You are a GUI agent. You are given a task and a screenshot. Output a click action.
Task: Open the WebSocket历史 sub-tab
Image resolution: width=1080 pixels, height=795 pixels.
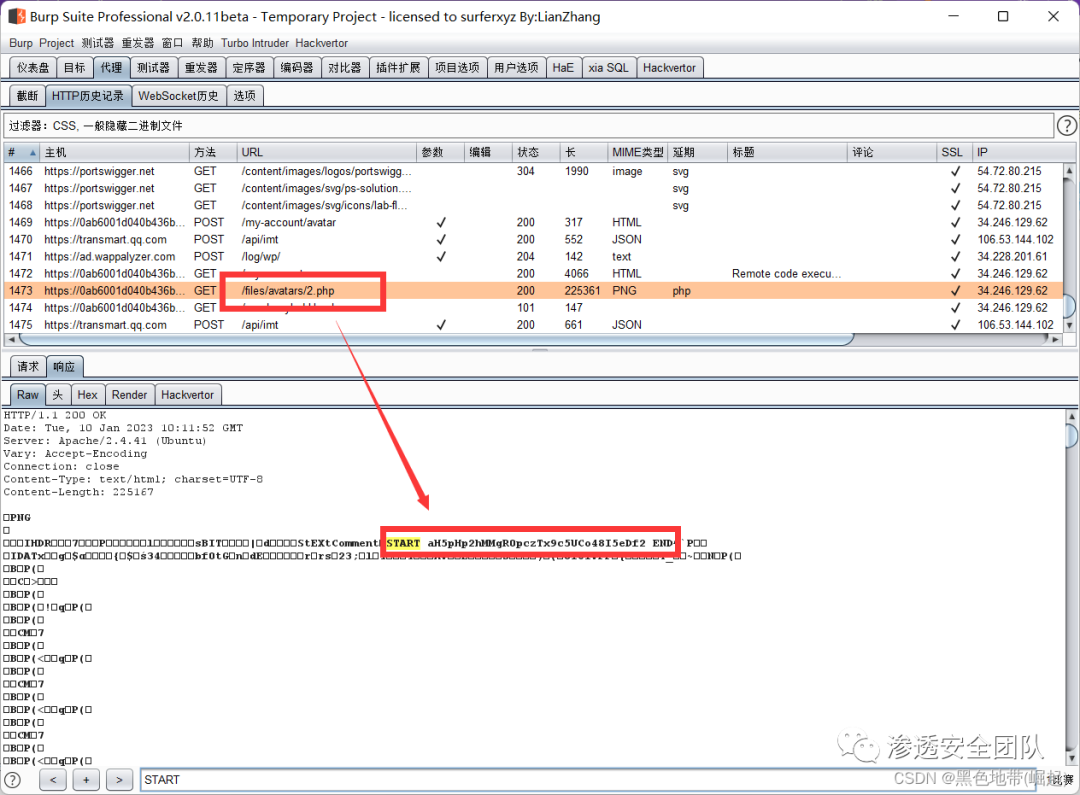pyautogui.click(x=178, y=96)
